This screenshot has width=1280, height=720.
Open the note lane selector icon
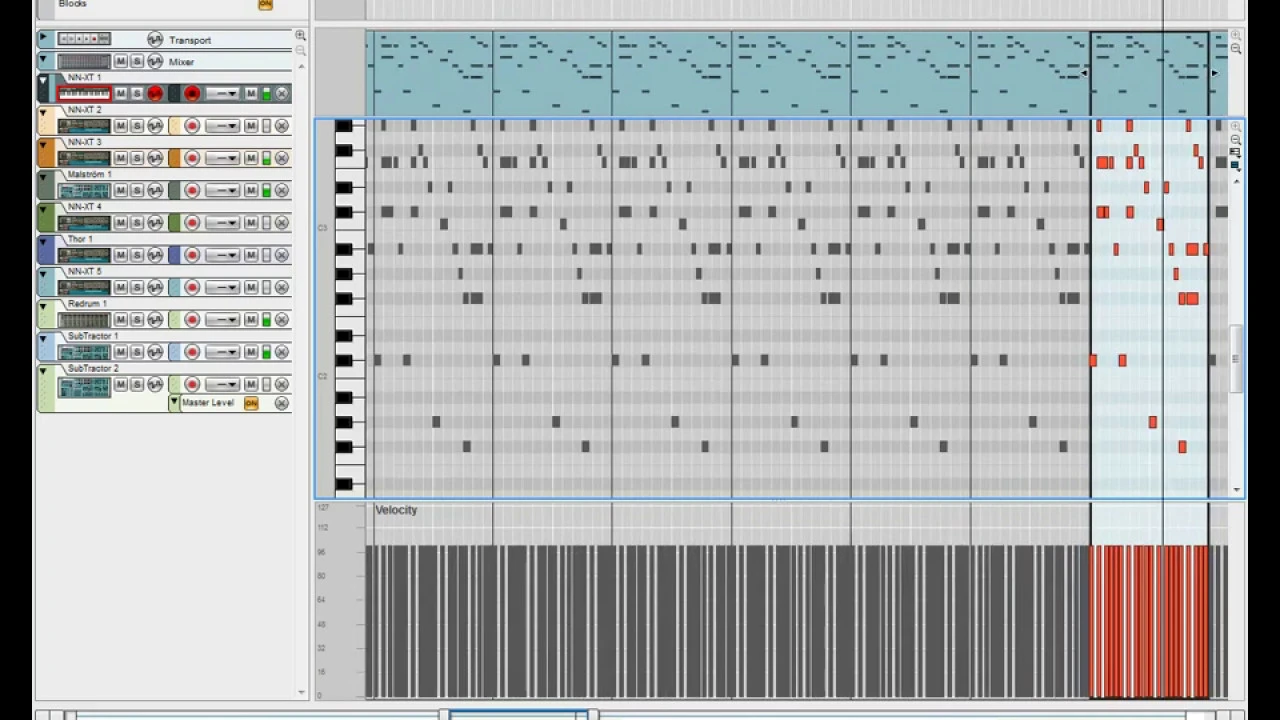click(1235, 165)
